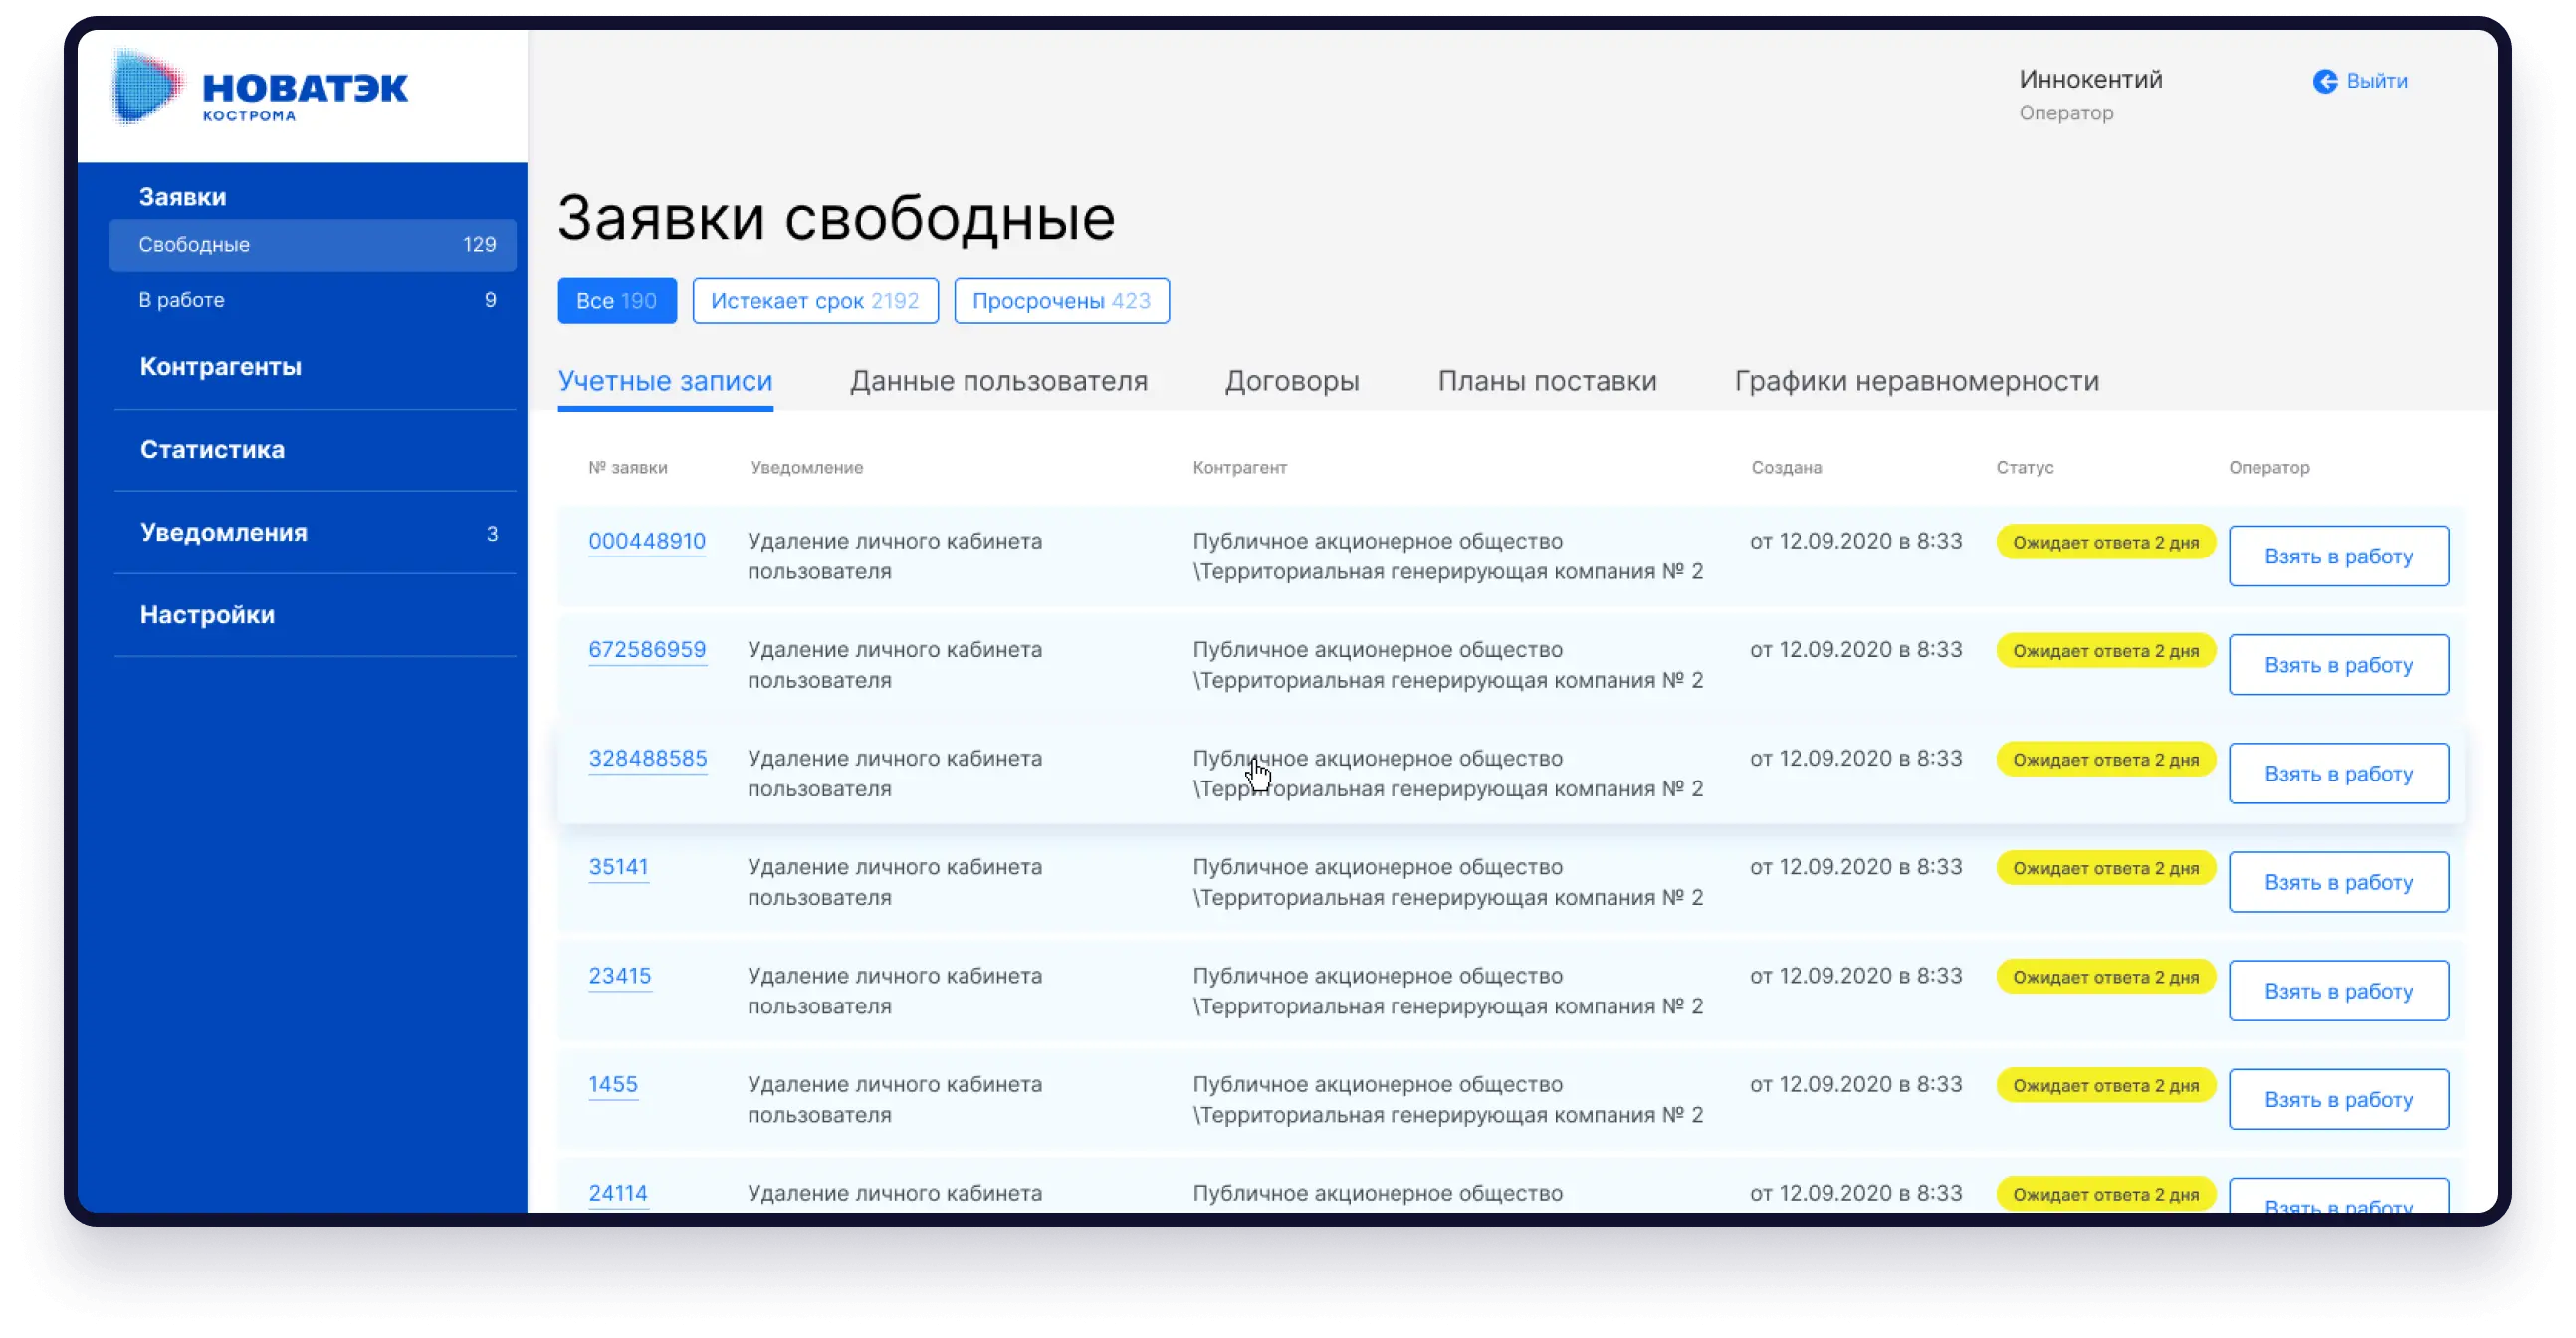The height and width of the screenshot is (1338, 2576).
Task: Switch to Договоры tab
Action: [1292, 382]
